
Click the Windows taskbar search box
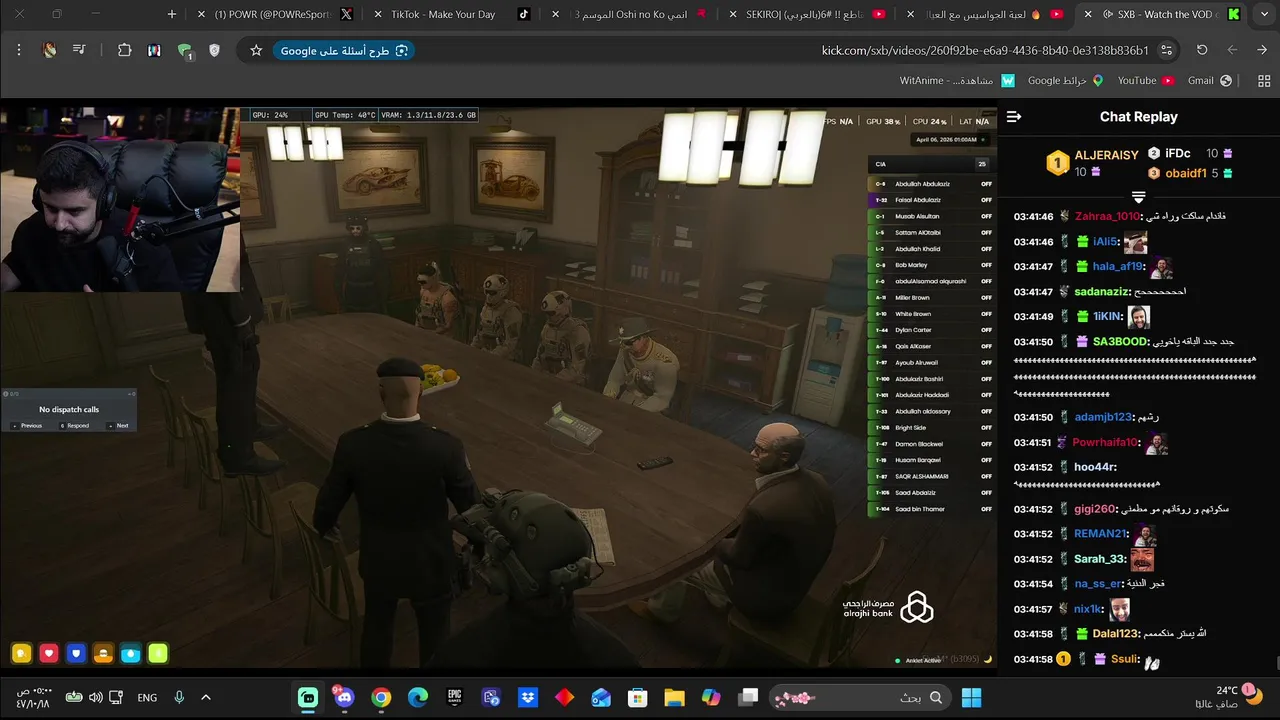862,697
